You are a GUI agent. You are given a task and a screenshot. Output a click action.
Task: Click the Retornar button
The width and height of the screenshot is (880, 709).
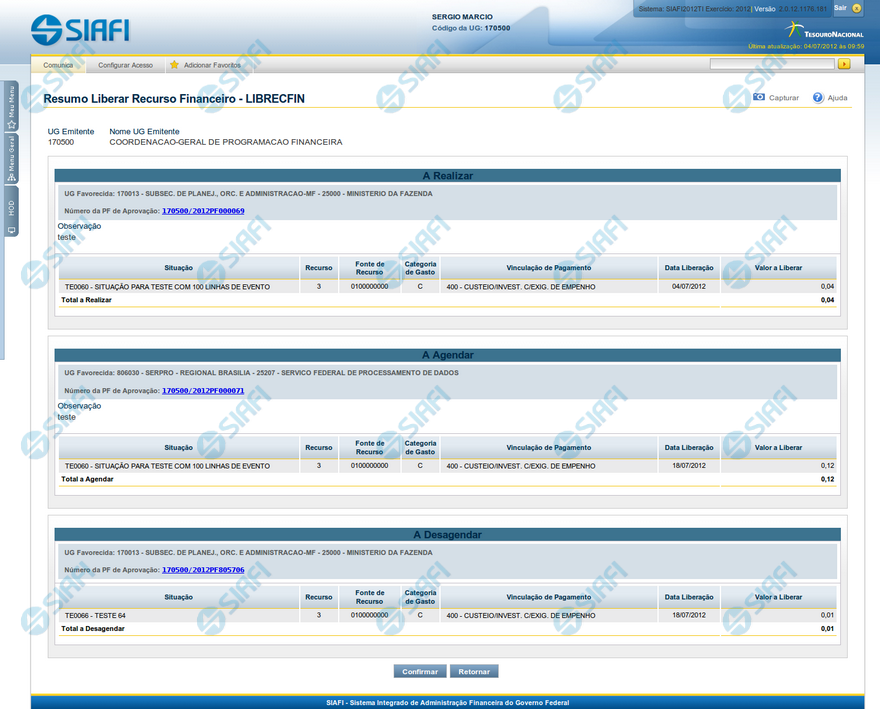[474, 671]
